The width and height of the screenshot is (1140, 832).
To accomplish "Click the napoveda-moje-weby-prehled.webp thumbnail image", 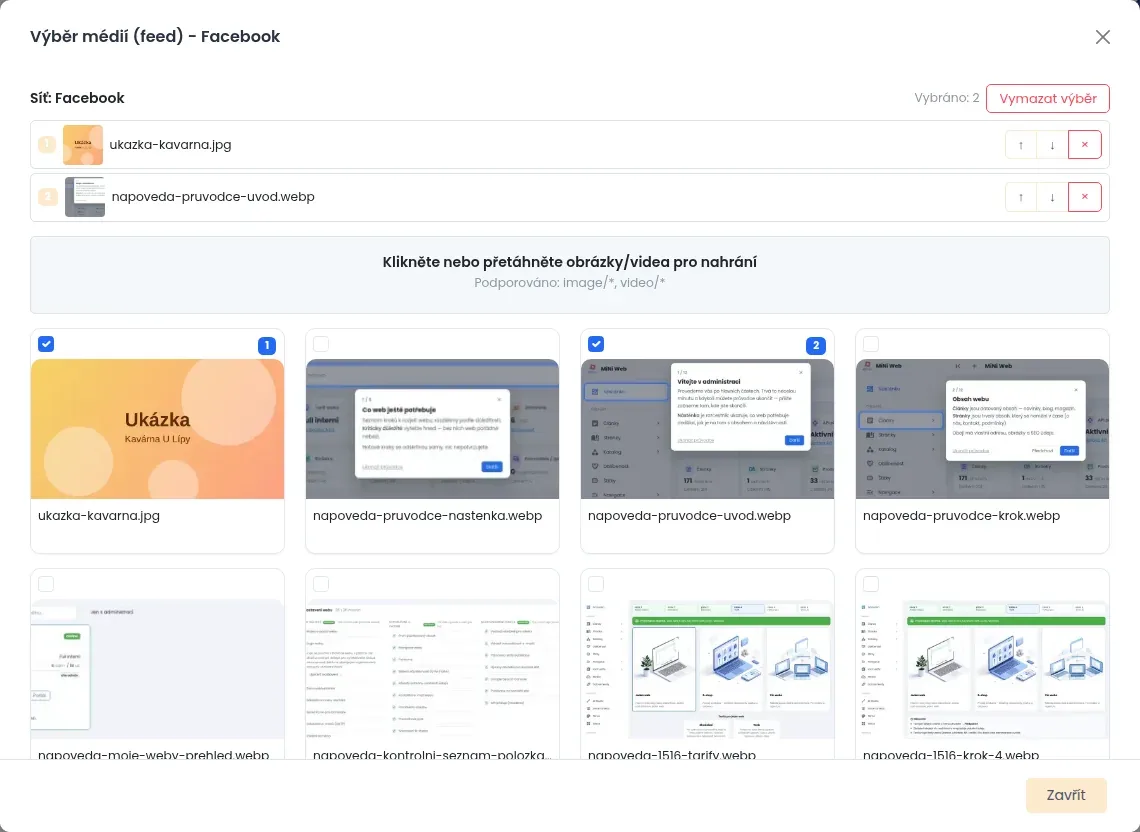I will click(x=157, y=669).
